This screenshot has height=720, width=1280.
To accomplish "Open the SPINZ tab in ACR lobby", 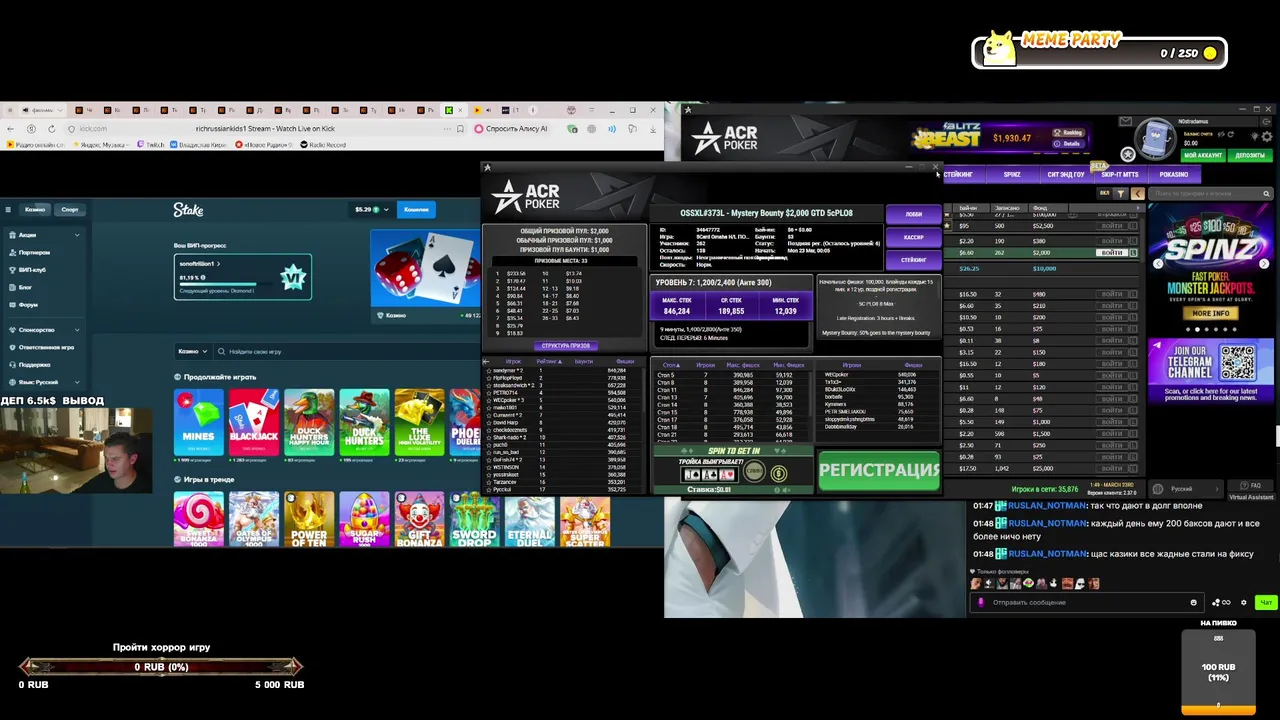I will [x=1012, y=174].
